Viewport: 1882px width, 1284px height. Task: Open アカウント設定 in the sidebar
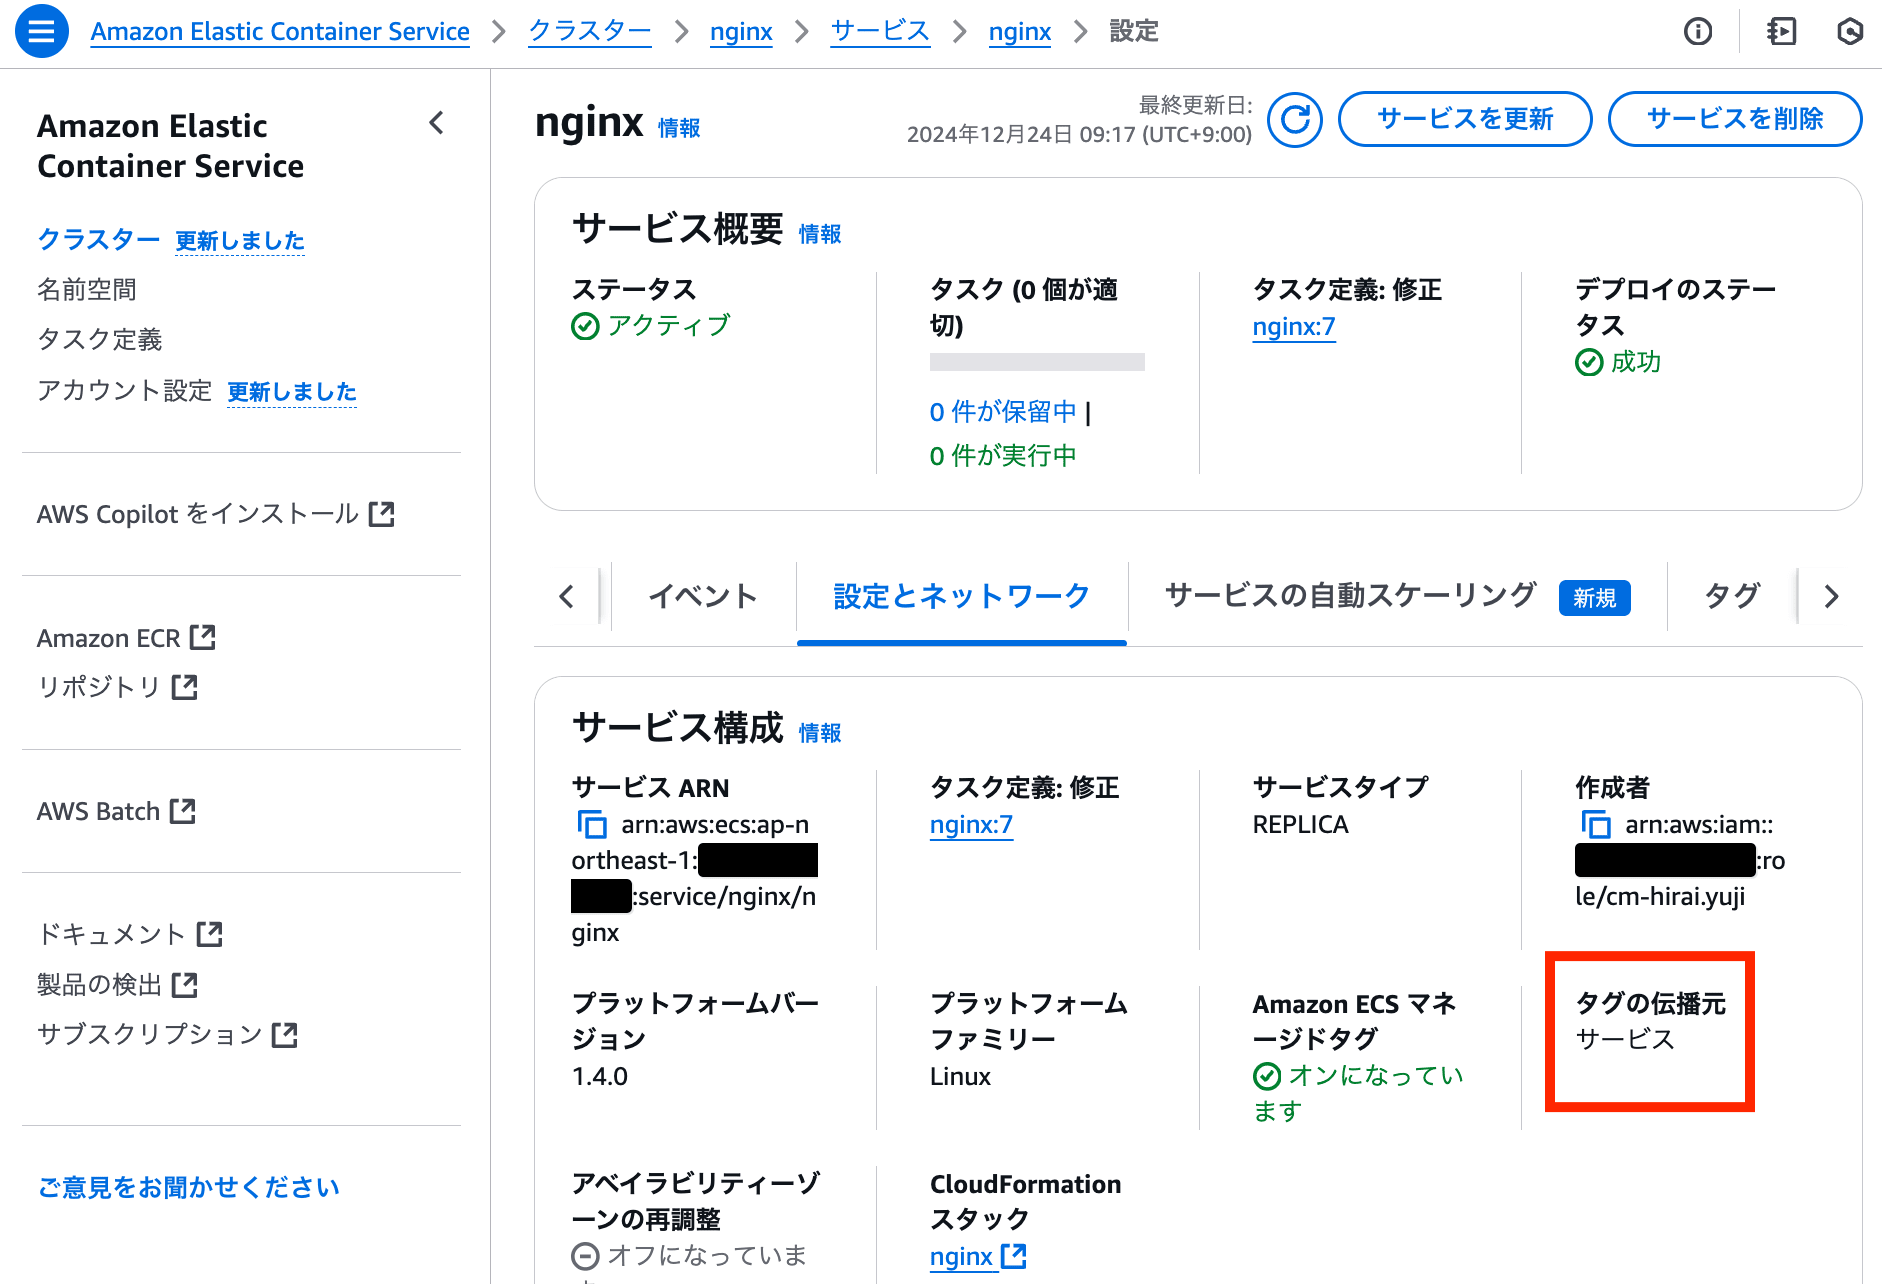coord(124,390)
